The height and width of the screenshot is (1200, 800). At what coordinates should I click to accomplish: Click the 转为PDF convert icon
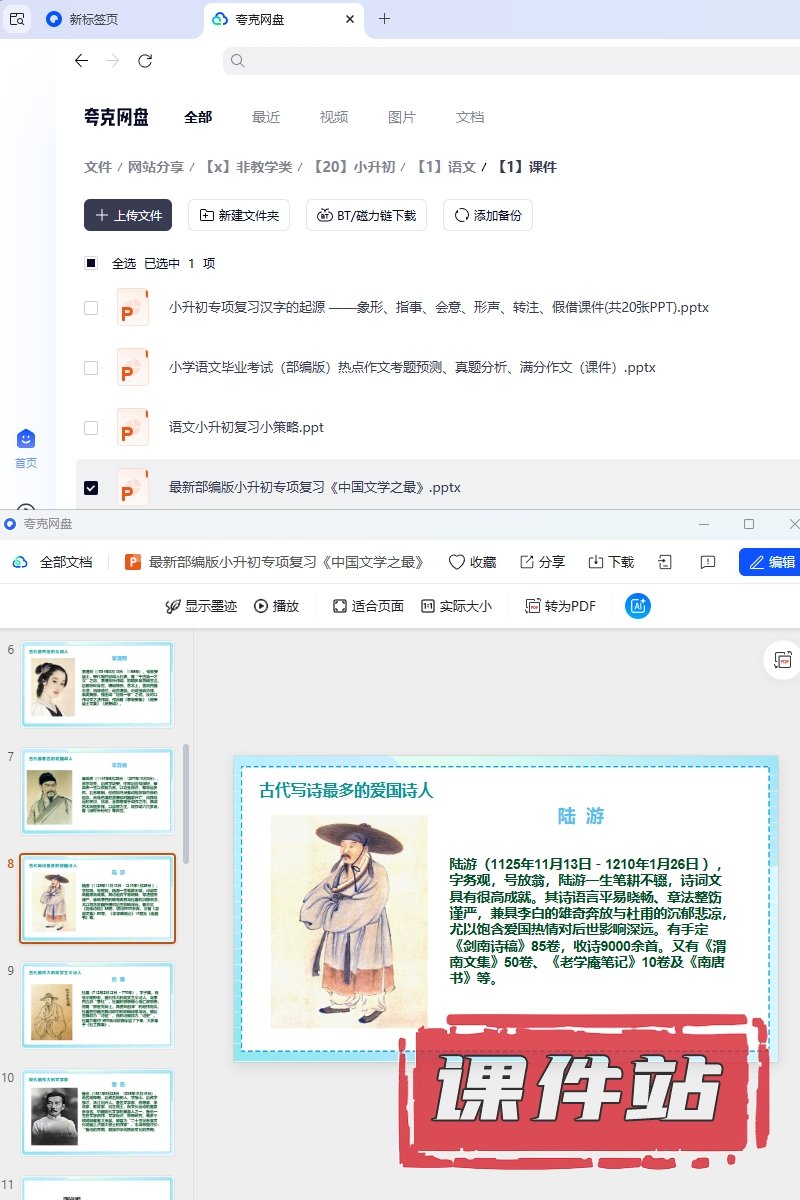point(533,606)
